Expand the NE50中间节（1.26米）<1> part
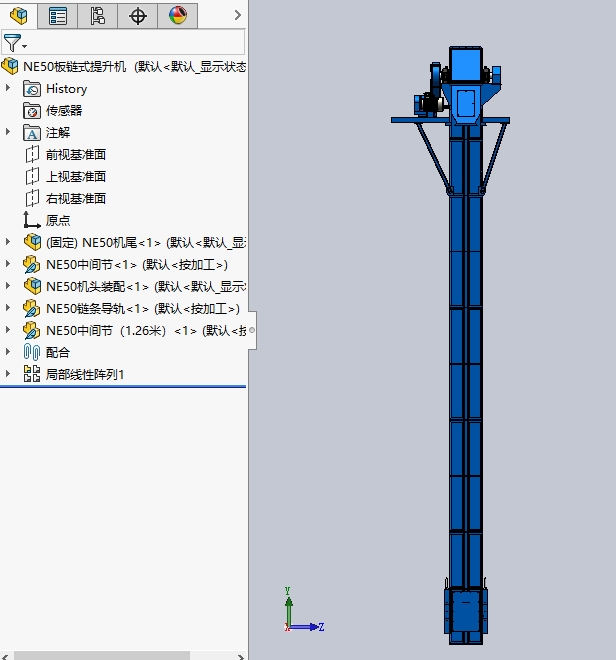This screenshot has width=616, height=660. pyautogui.click(x=8, y=329)
